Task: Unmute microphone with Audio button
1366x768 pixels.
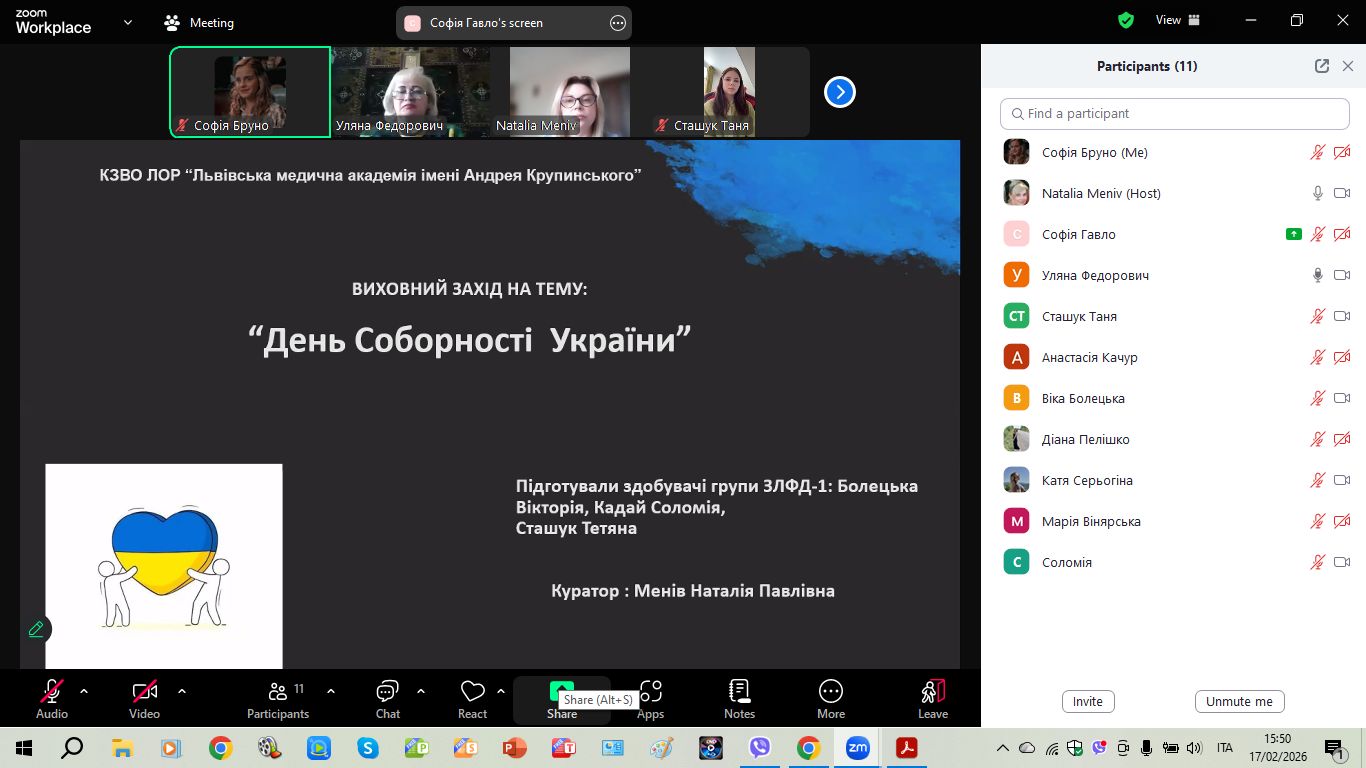Action: [52, 699]
